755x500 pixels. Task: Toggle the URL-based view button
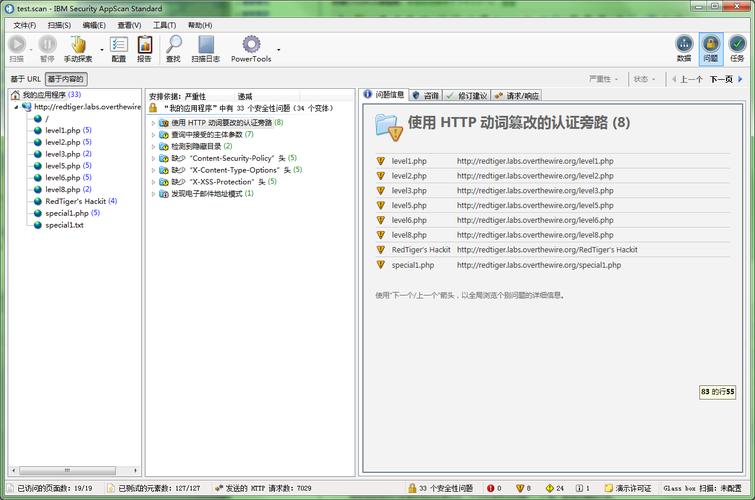tap(26, 79)
